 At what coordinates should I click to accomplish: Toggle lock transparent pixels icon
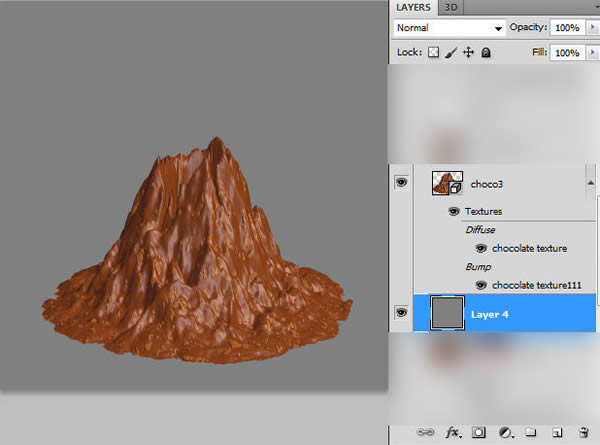(x=433, y=52)
